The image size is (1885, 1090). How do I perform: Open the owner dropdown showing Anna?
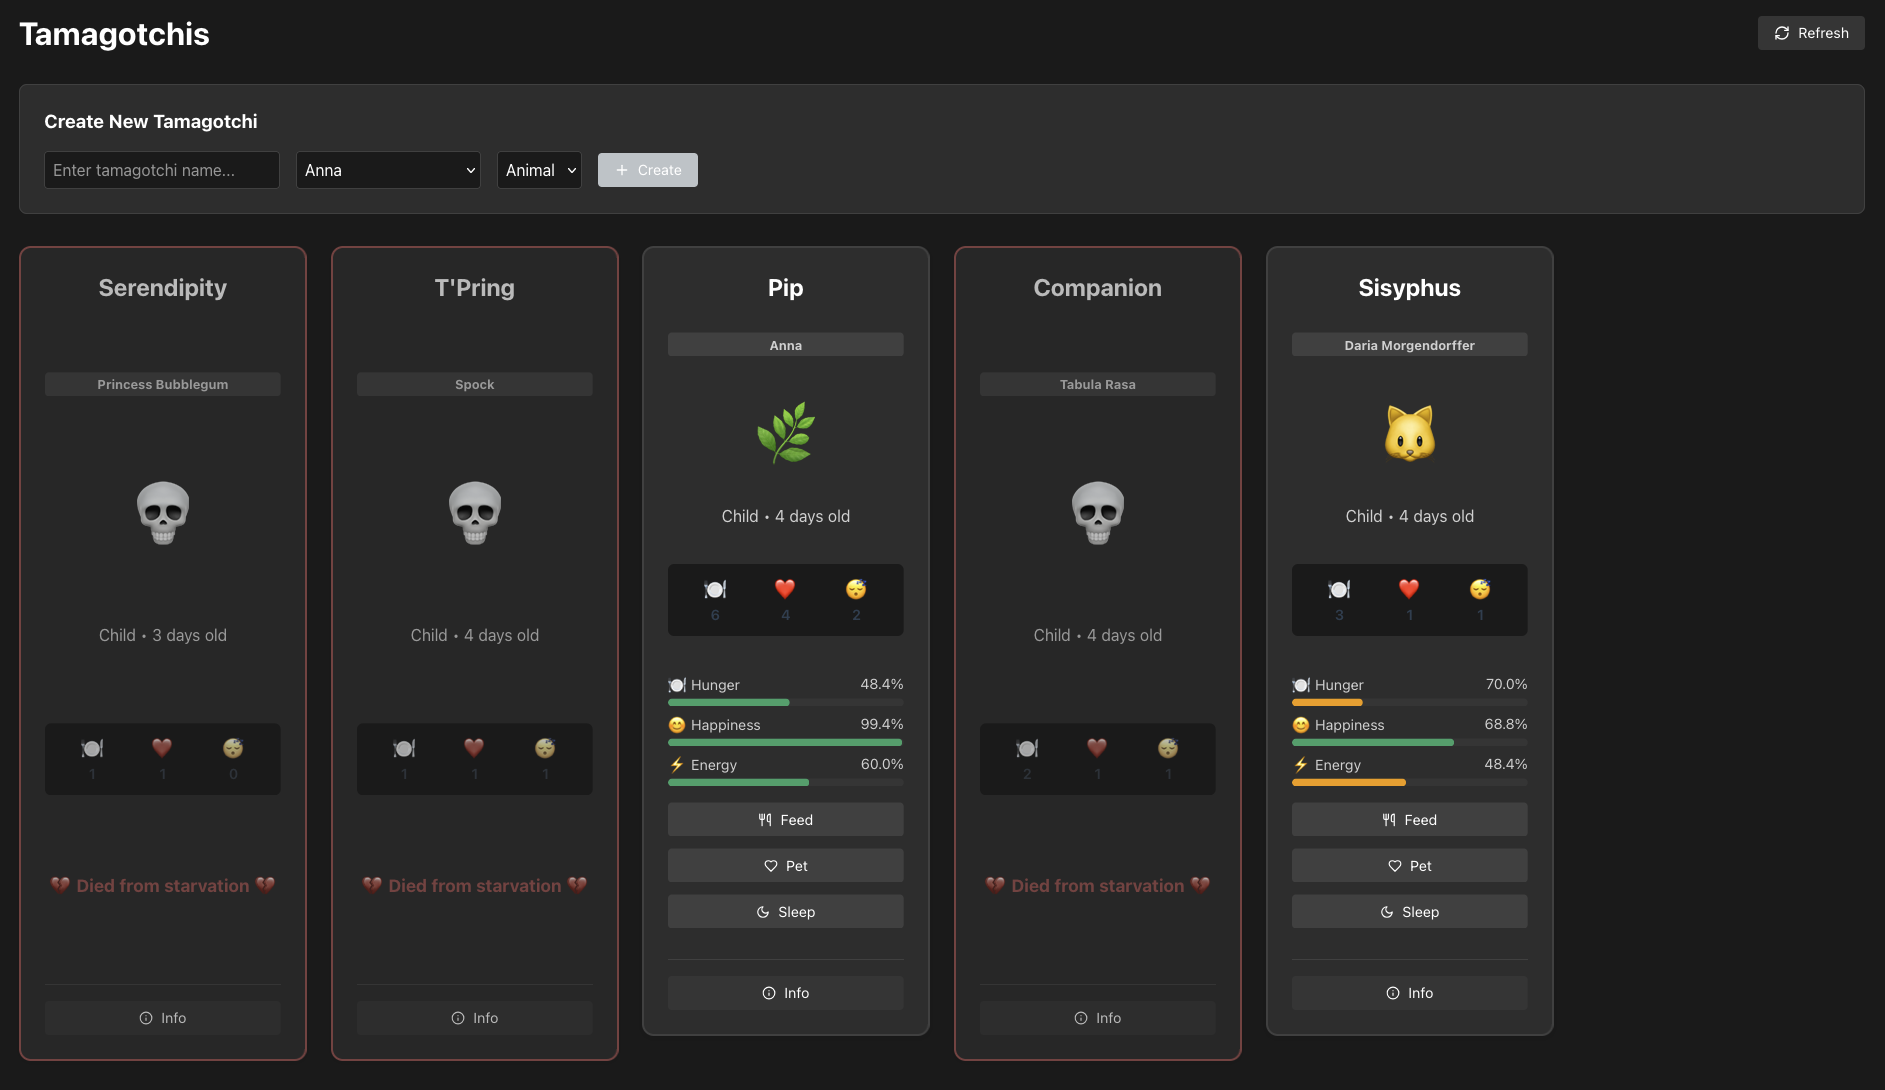[x=388, y=170]
